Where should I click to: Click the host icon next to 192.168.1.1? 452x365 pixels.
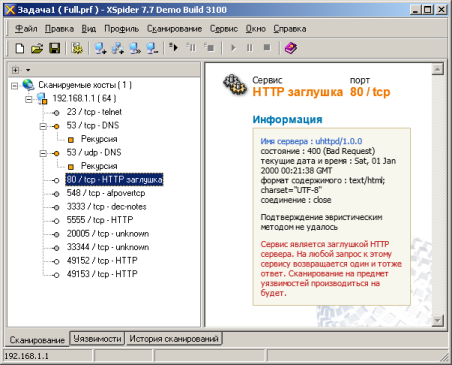(42, 98)
